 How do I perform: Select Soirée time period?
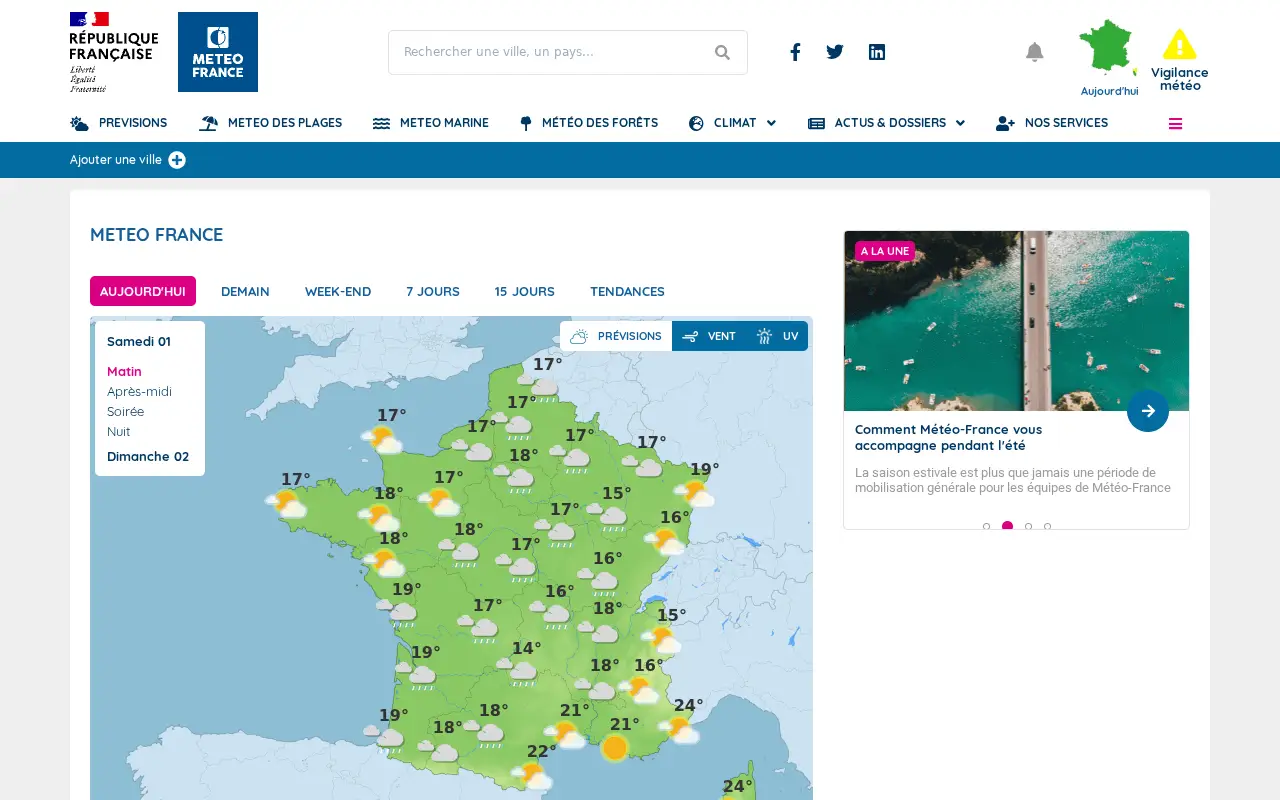(125, 411)
